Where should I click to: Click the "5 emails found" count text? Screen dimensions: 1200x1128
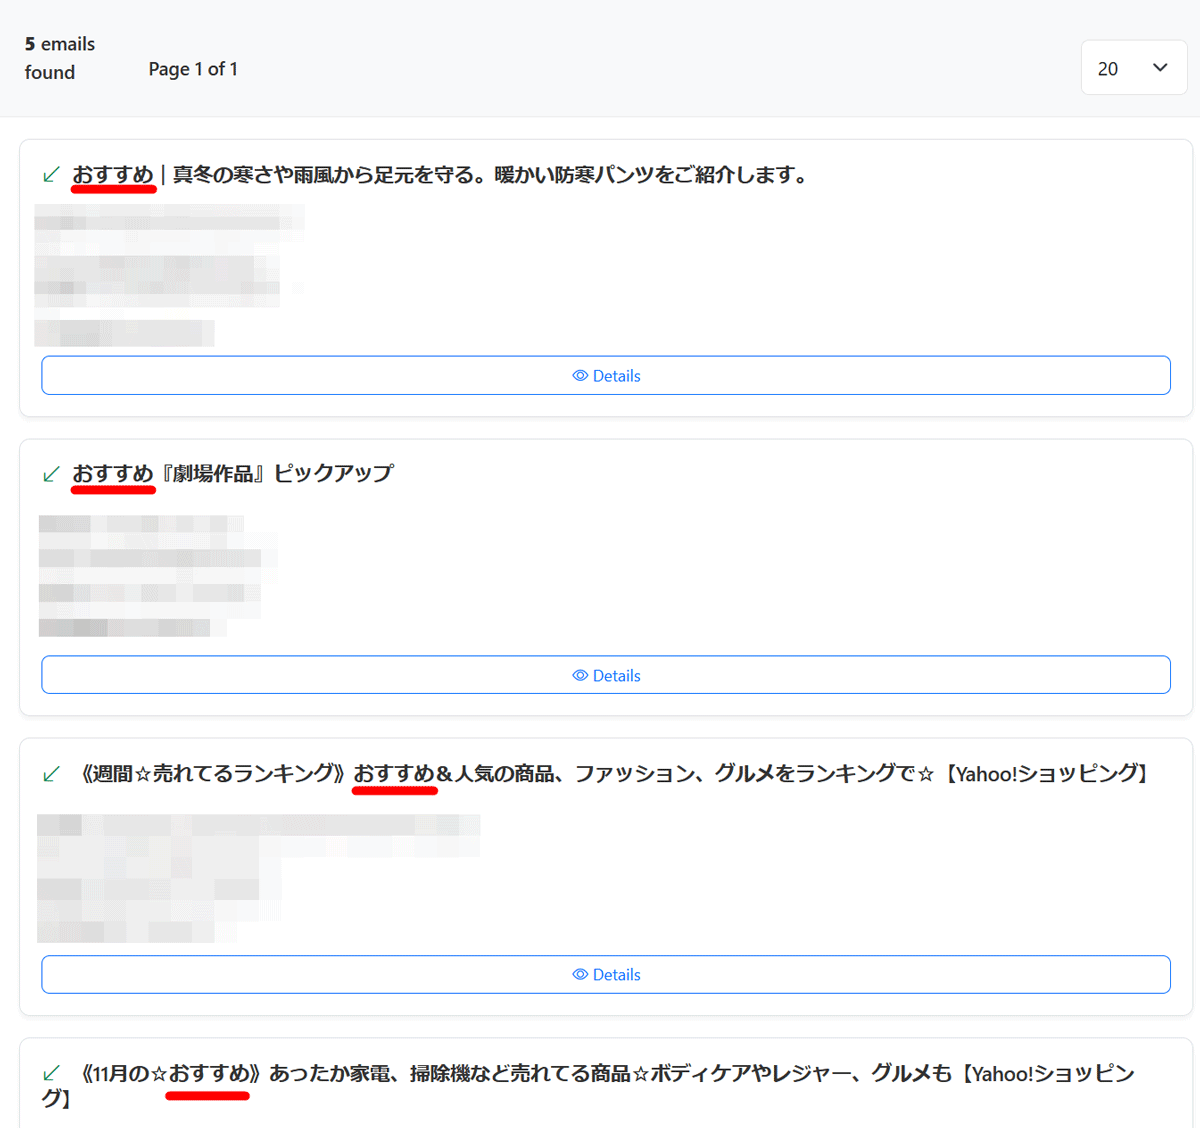59,58
